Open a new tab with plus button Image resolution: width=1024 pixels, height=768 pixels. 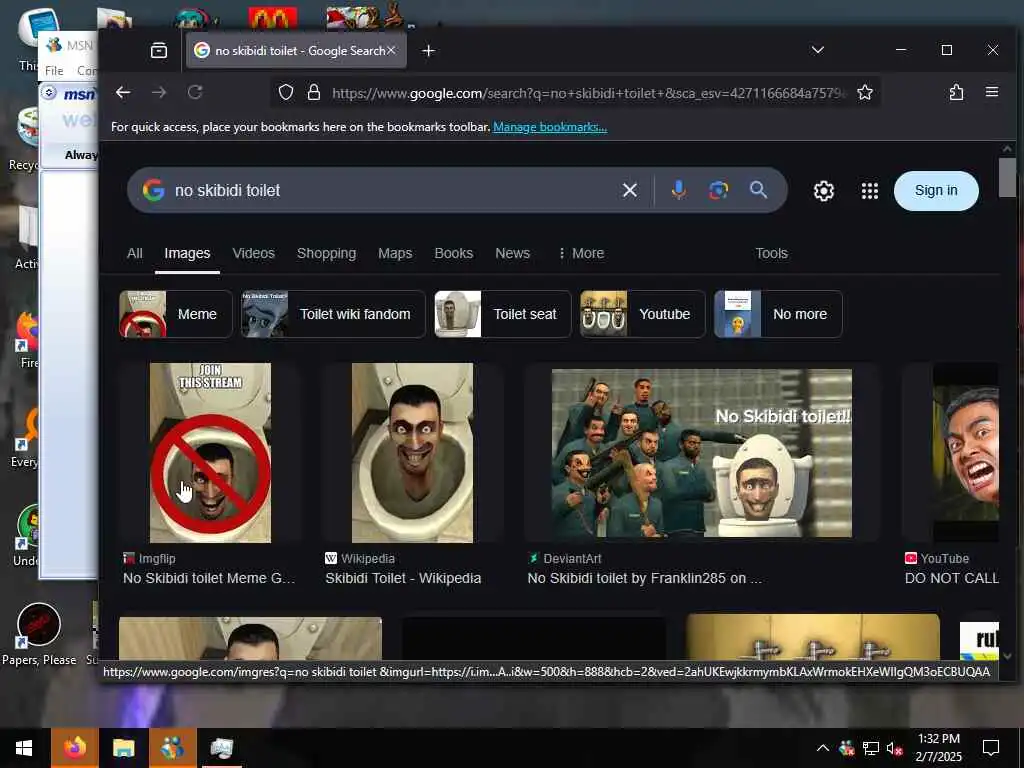click(x=428, y=50)
